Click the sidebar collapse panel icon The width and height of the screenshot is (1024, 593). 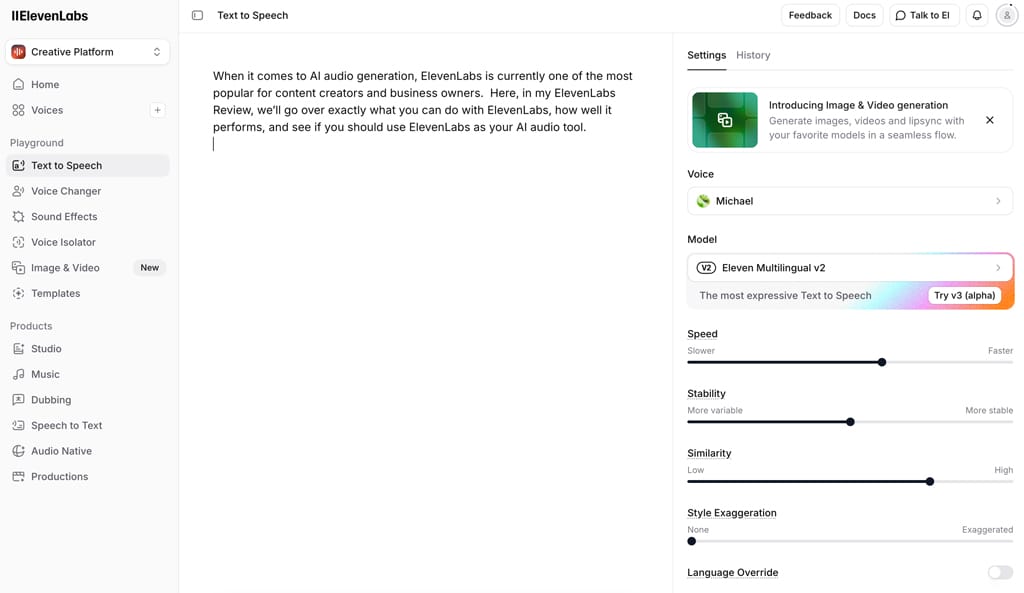click(x=197, y=15)
